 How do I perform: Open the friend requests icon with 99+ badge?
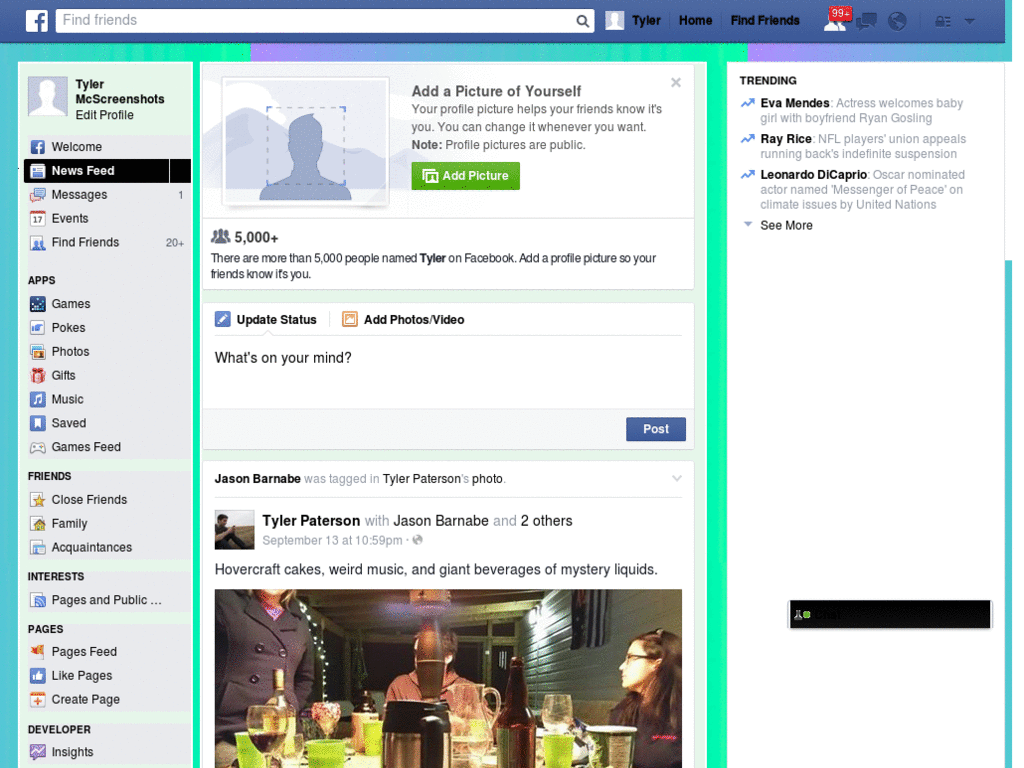tap(835, 20)
